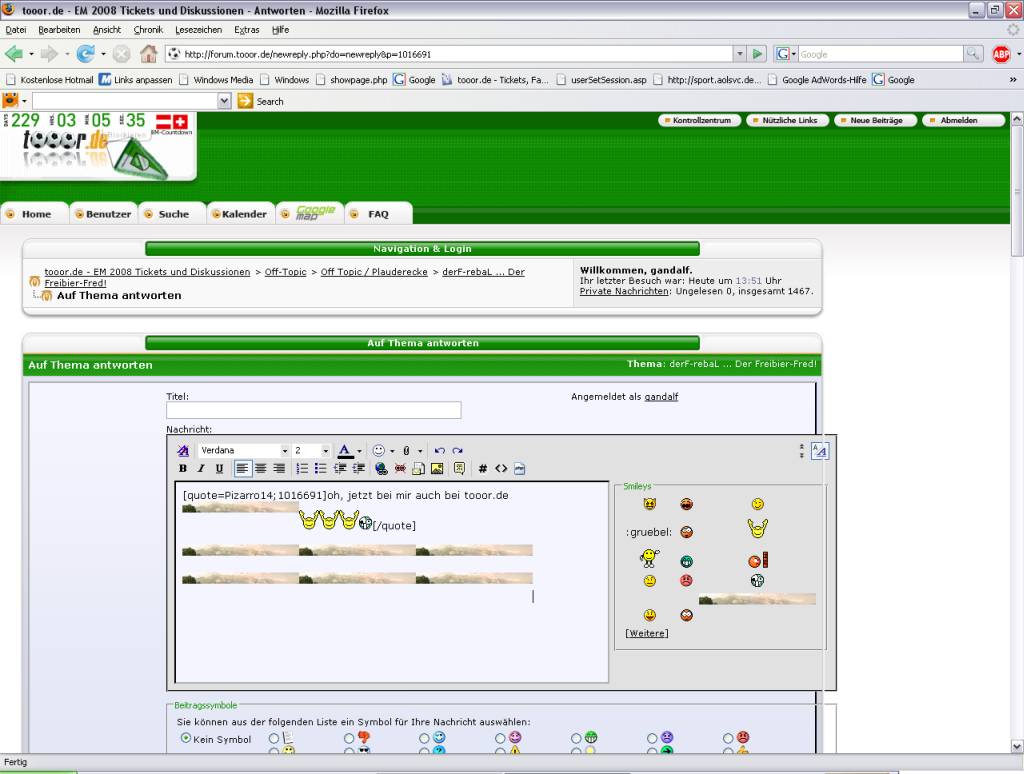
Task: Open the Lesezeichen menu
Action: tap(198, 30)
